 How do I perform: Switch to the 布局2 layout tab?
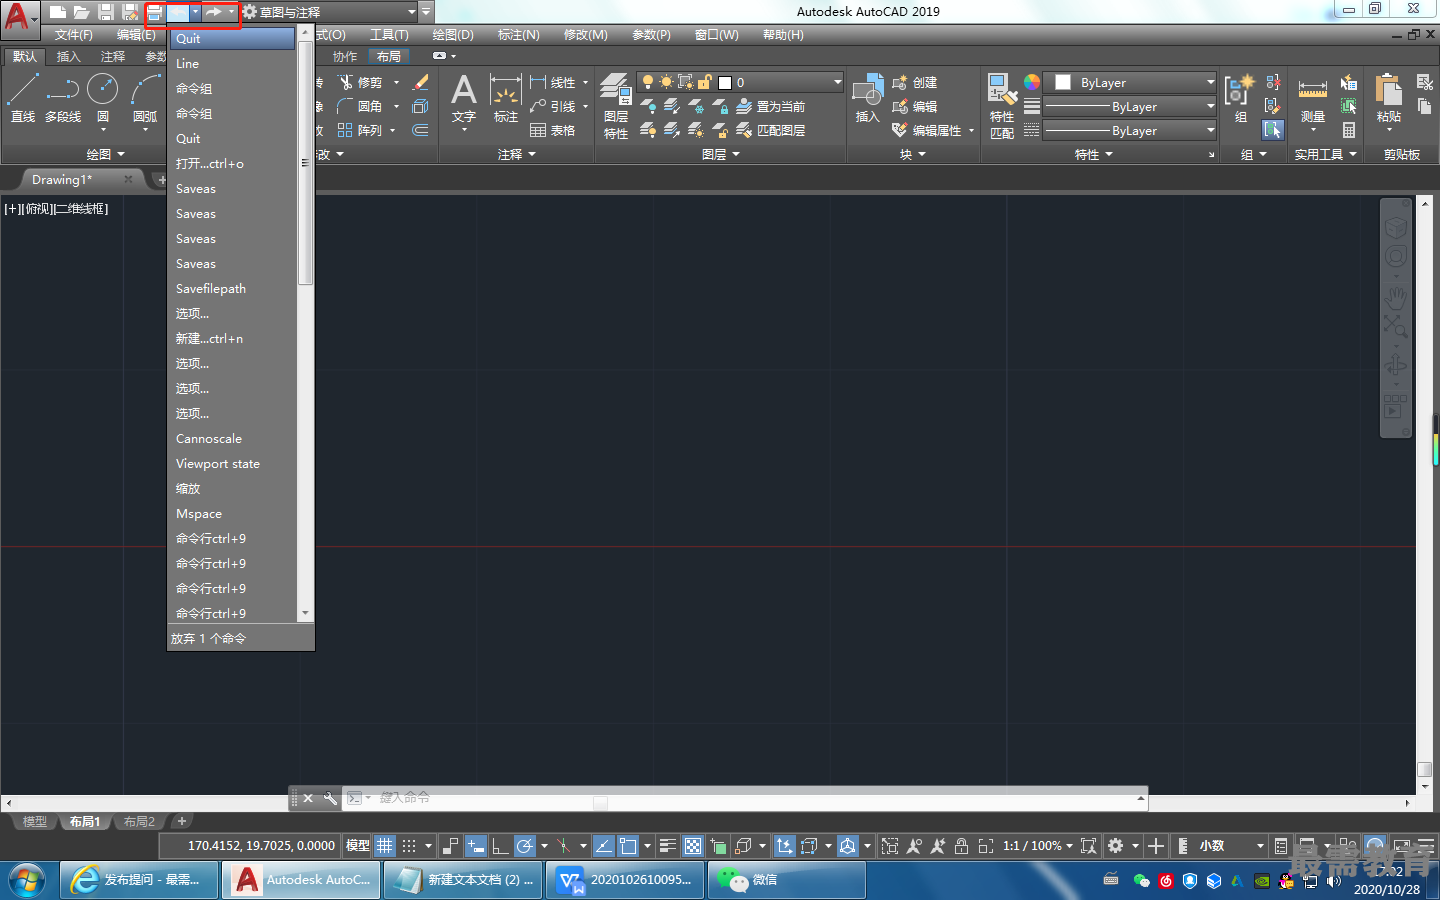pyautogui.click(x=139, y=822)
